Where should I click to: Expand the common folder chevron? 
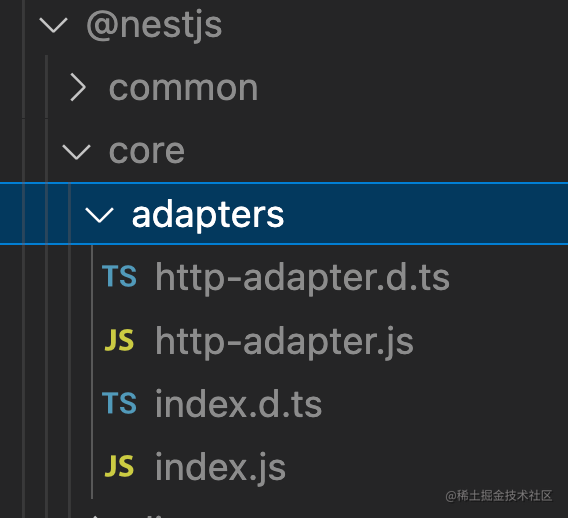pos(78,87)
